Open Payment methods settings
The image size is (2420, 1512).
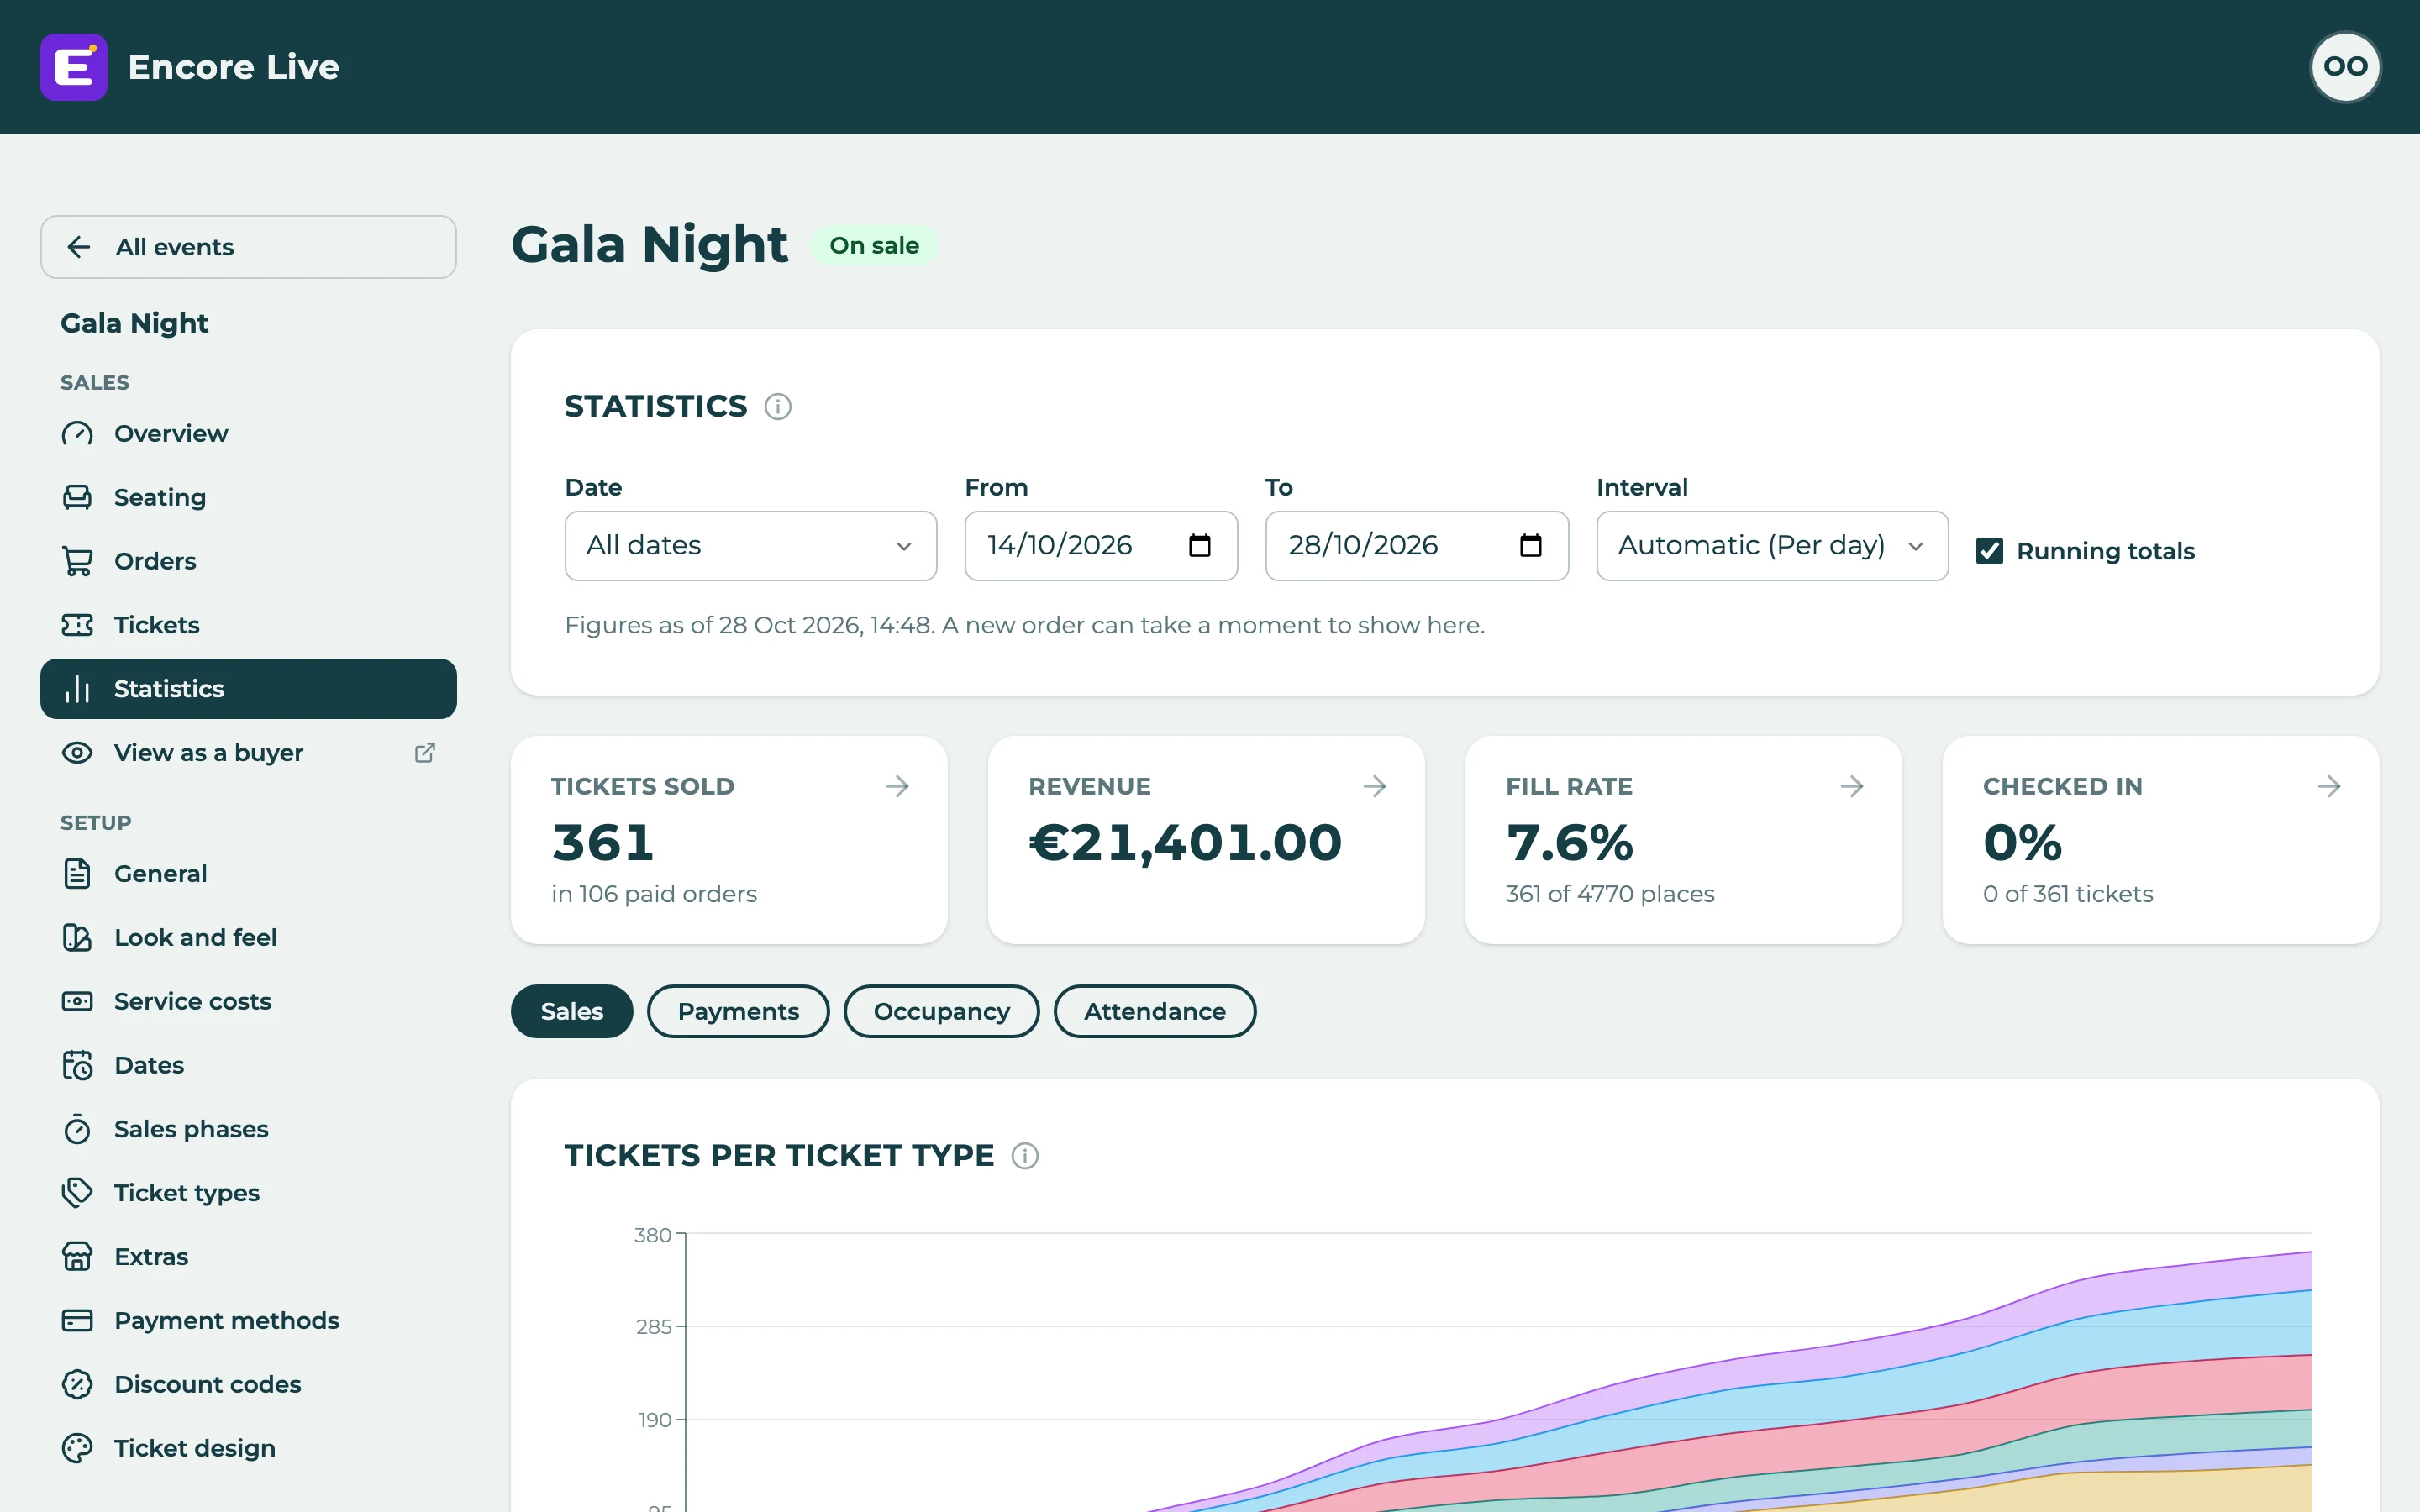tap(248, 1320)
